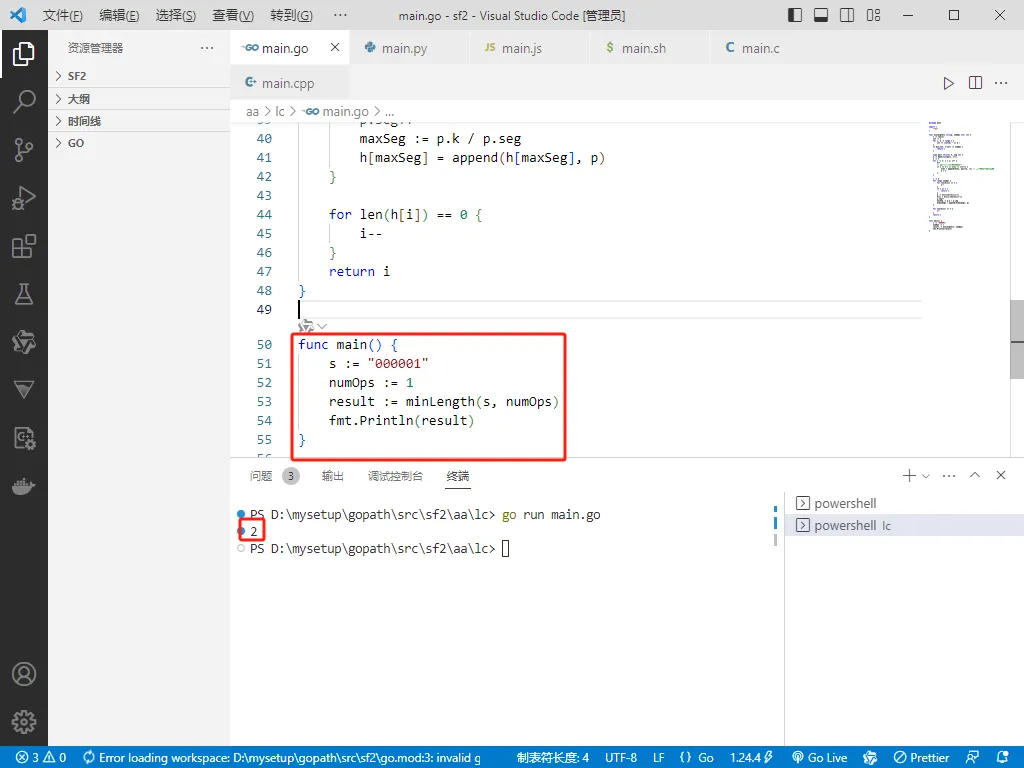Open the Accounts menu icon
The height and width of the screenshot is (768, 1024).
click(24, 674)
